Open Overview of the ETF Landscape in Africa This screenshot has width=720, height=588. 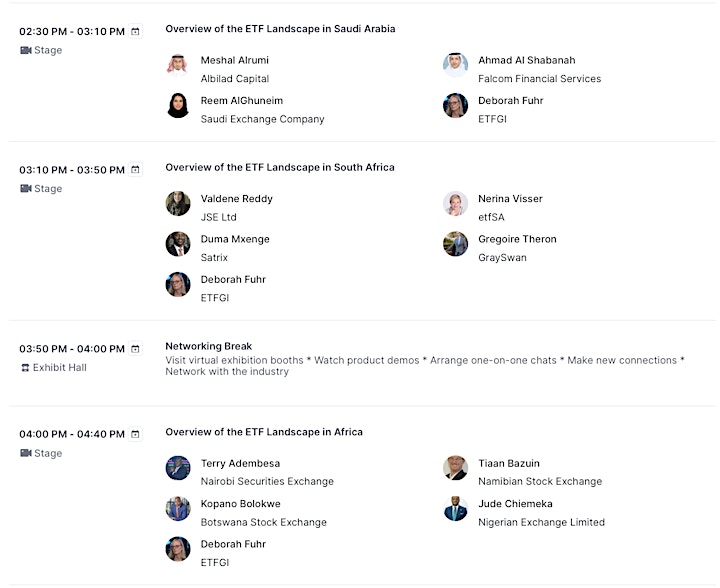tap(264, 432)
